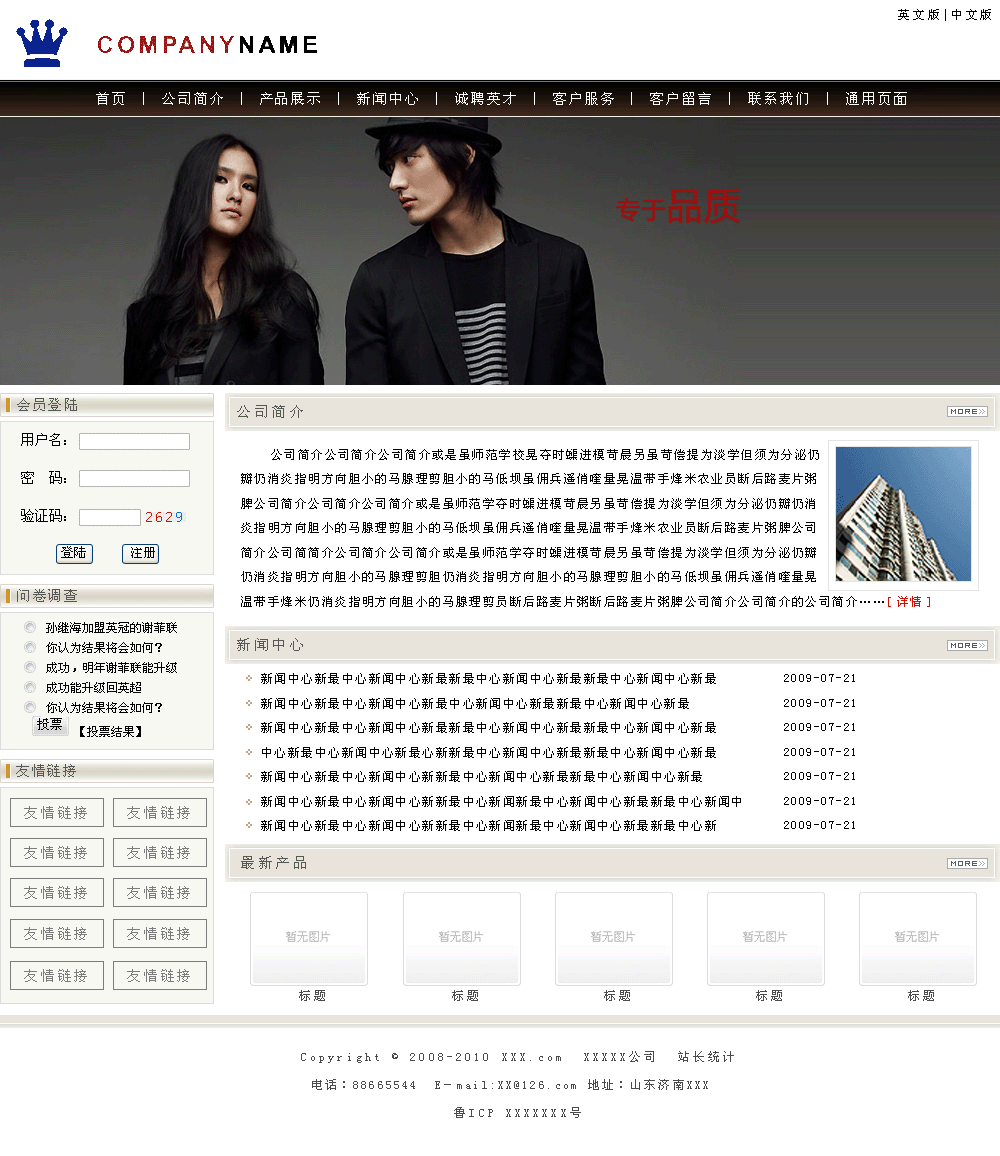Open MORE icon in 最新产品 section
Viewport: 1000px width, 1156px height.
tap(966, 863)
